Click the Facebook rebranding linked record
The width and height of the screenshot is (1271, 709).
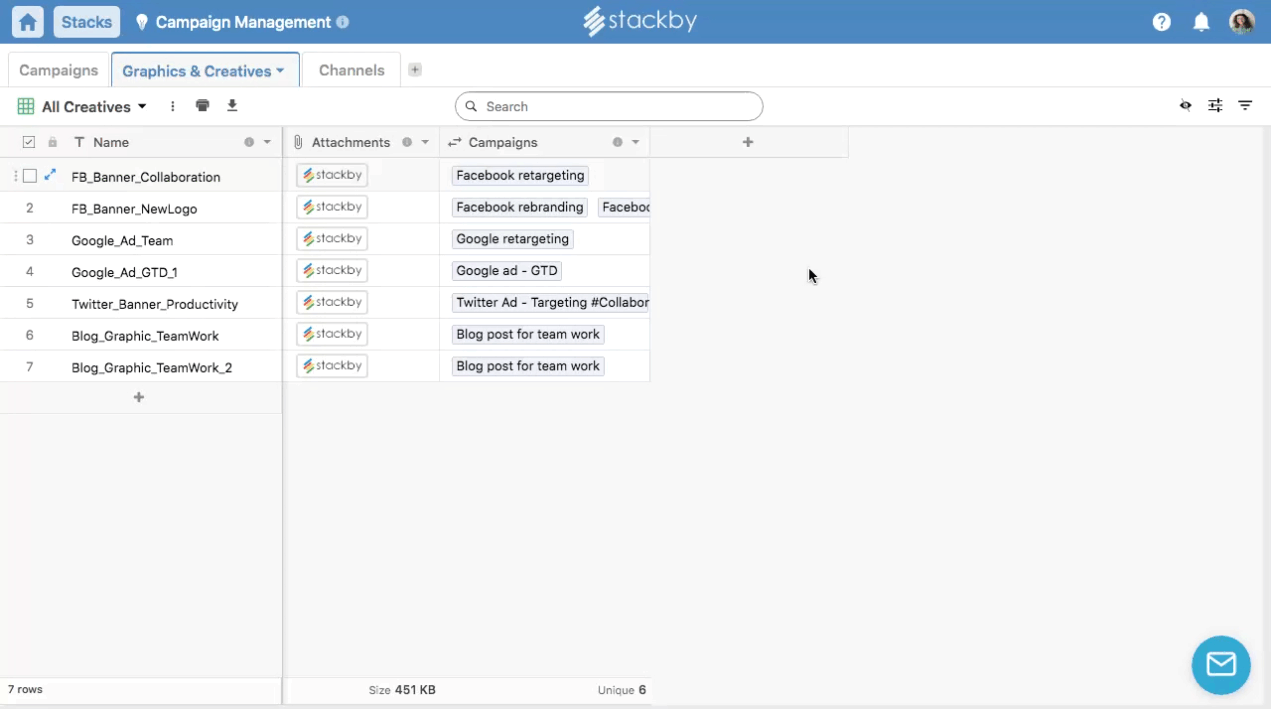[x=520, y=207]
